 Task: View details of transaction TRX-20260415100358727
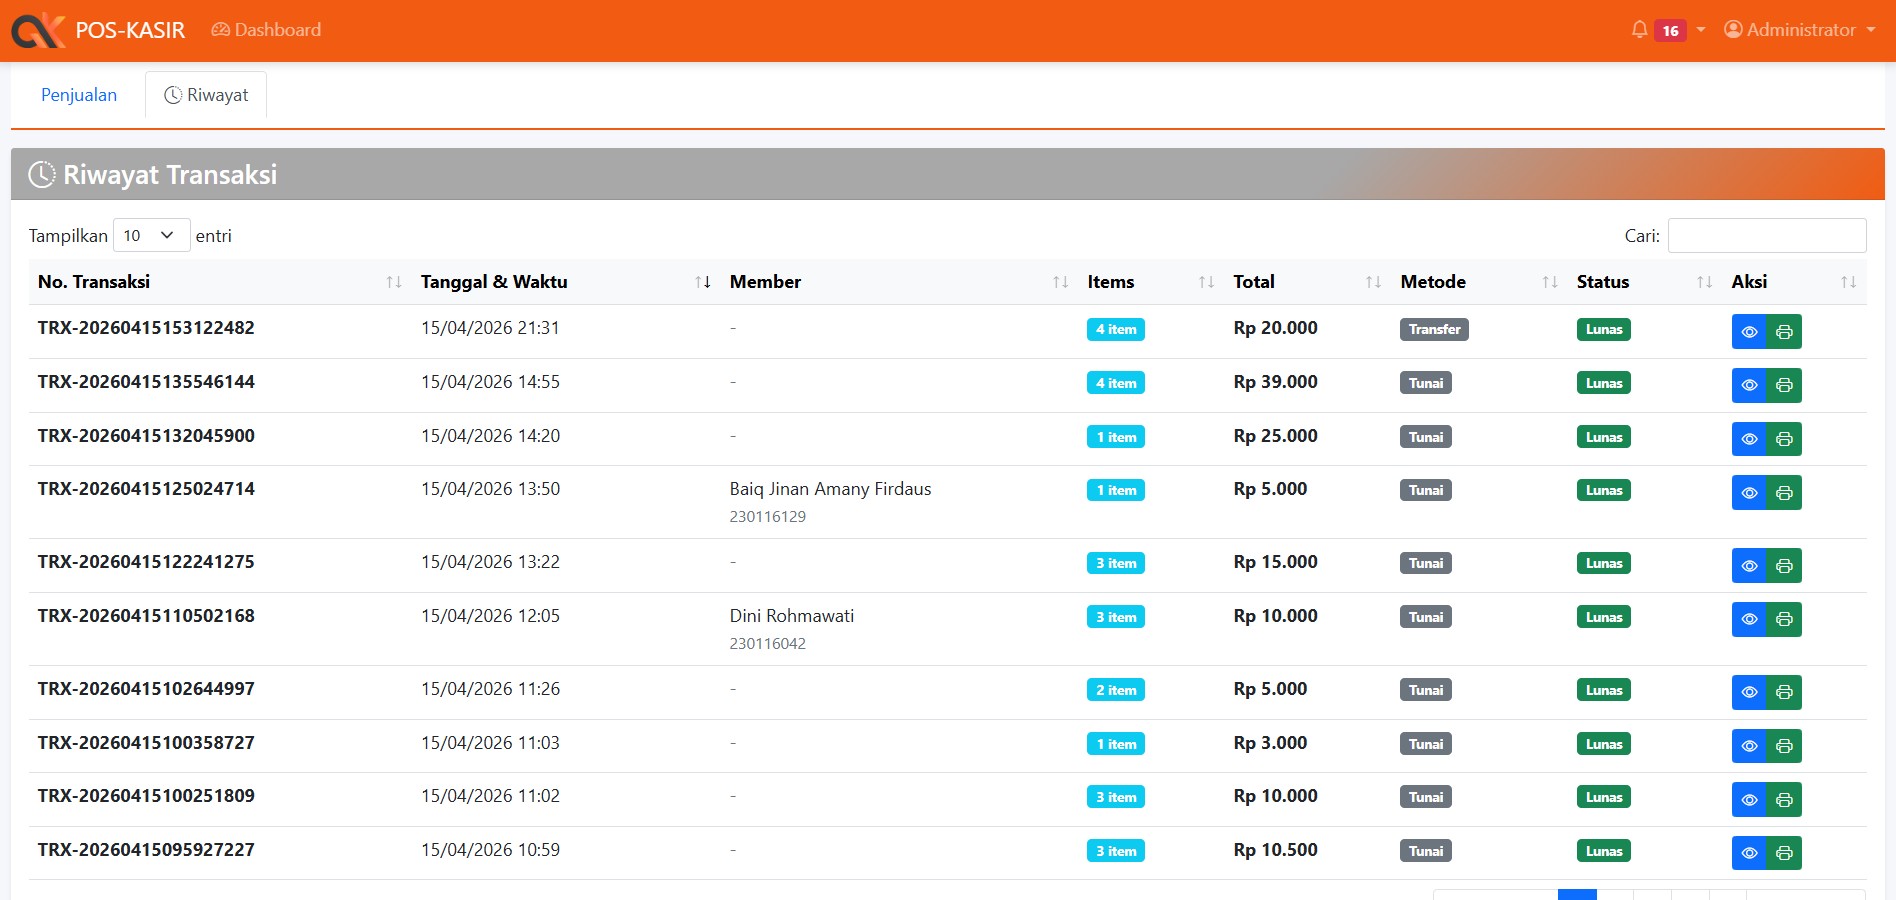pos(1749,746)
